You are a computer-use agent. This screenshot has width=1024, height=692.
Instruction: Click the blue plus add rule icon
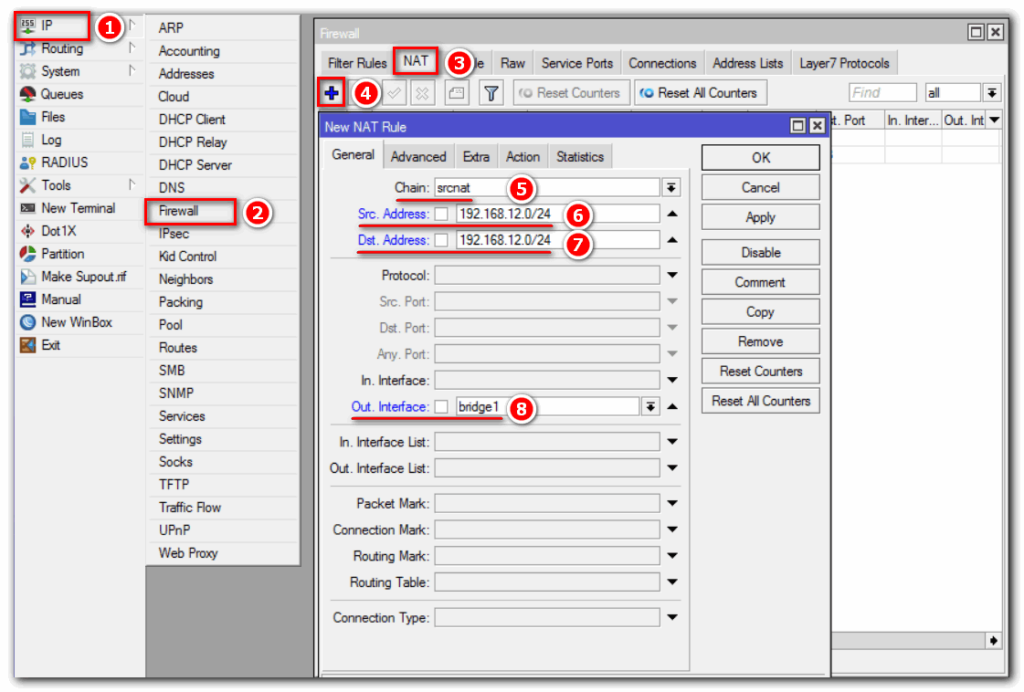tap(332, 93)
